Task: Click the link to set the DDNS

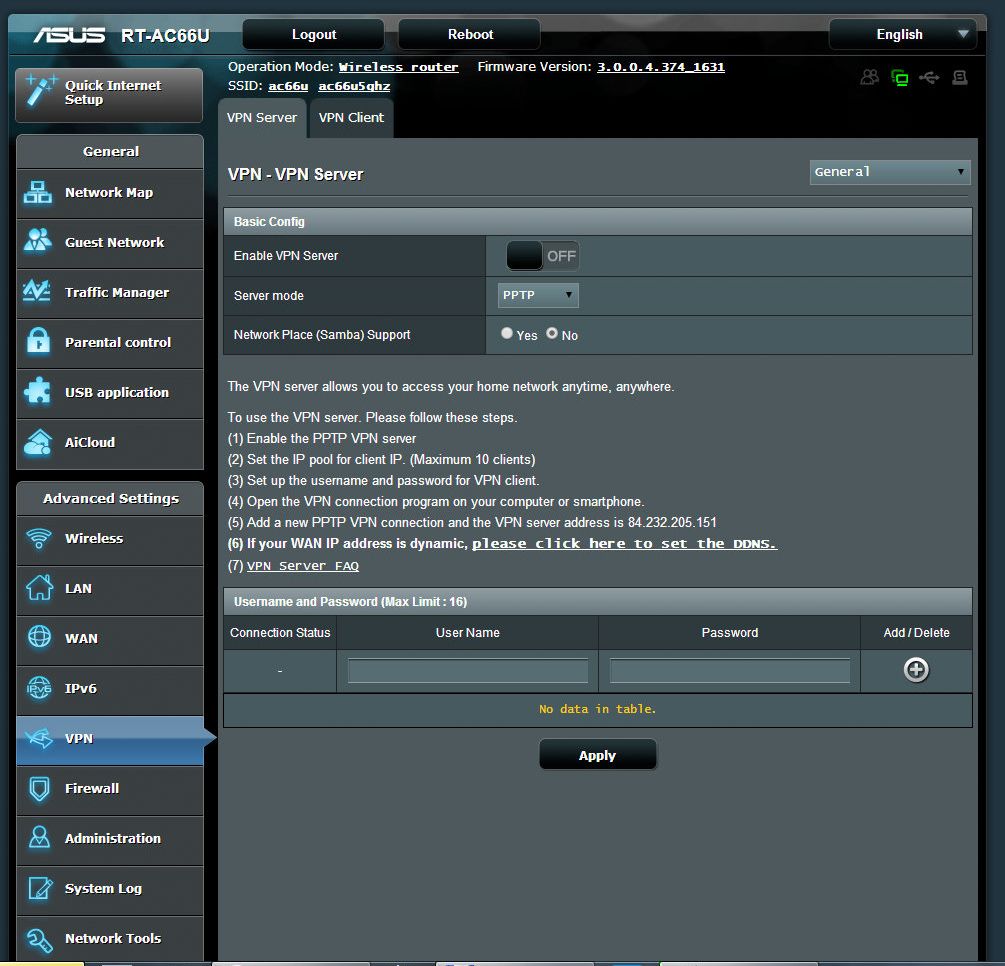Action: (x=625, y=544)
